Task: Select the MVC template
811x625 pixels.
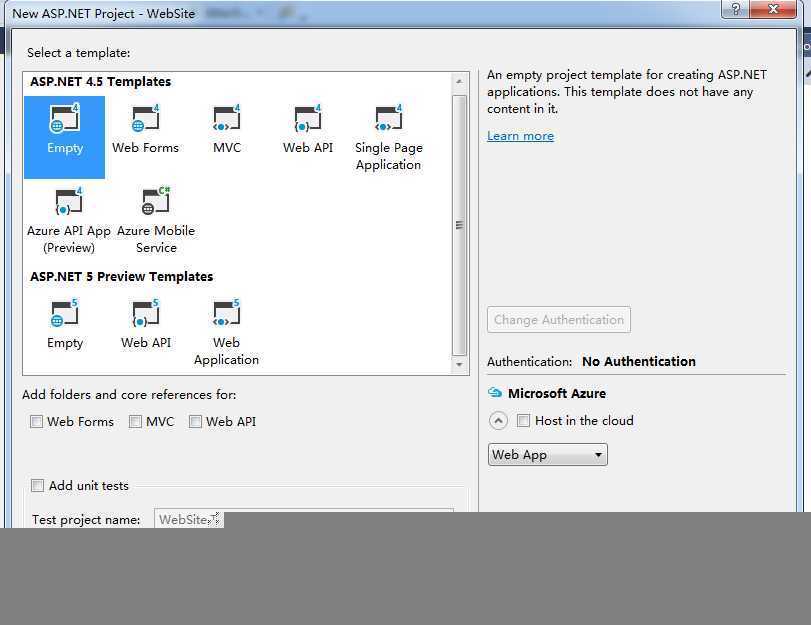Action: 227,129
